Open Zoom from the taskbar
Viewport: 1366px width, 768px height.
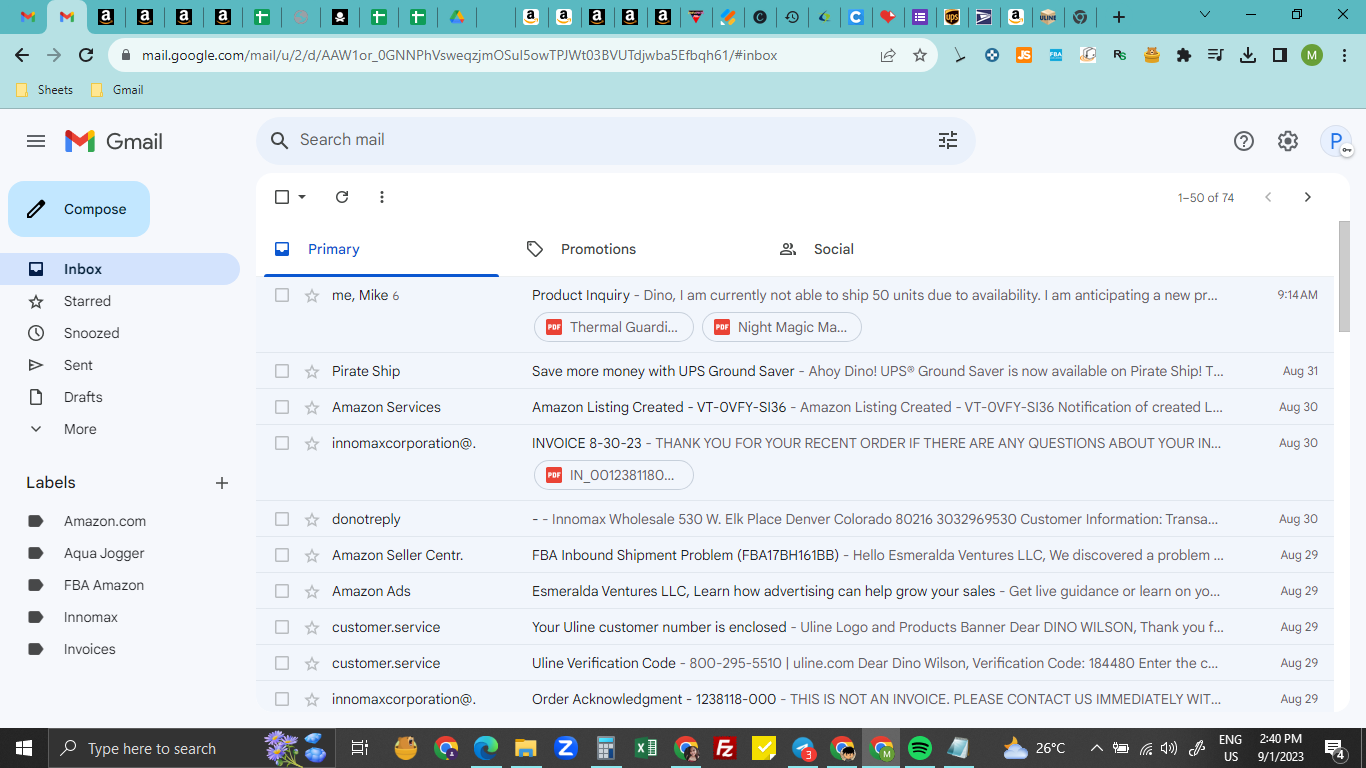pos(565,748)
